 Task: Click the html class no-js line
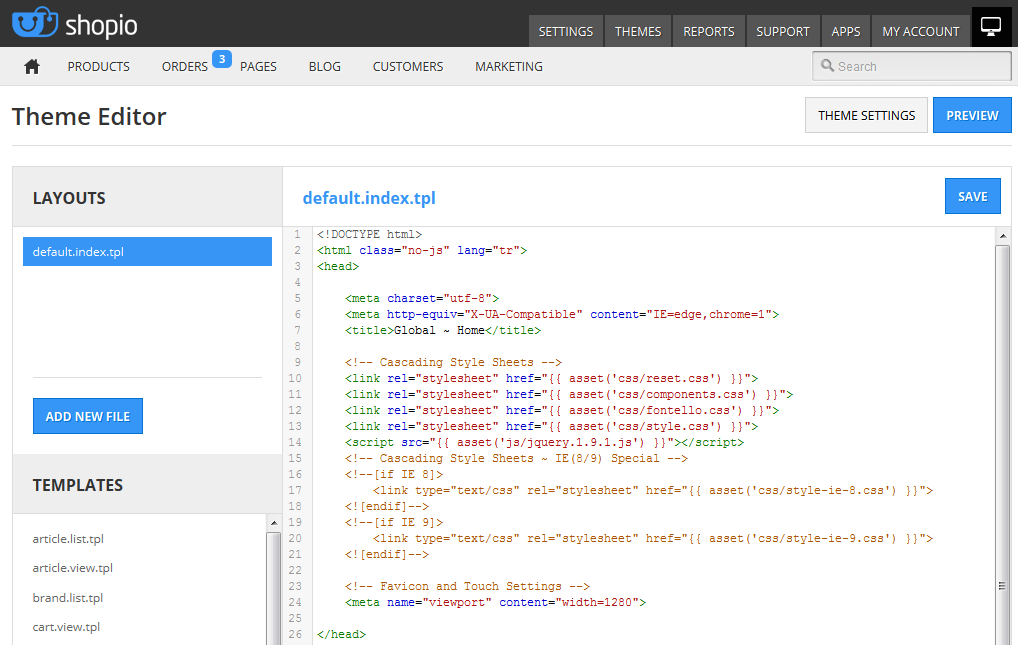422,251
